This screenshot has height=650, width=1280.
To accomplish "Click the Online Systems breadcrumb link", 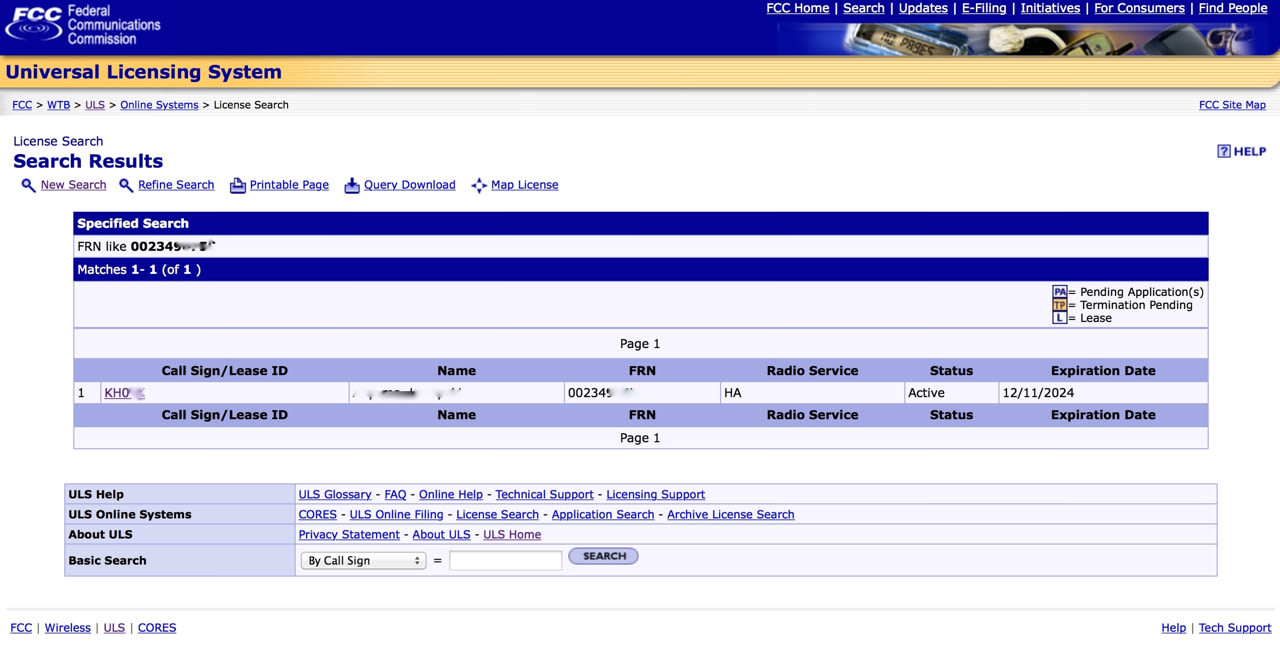I will pyautogui.click(x=159, y=105).
